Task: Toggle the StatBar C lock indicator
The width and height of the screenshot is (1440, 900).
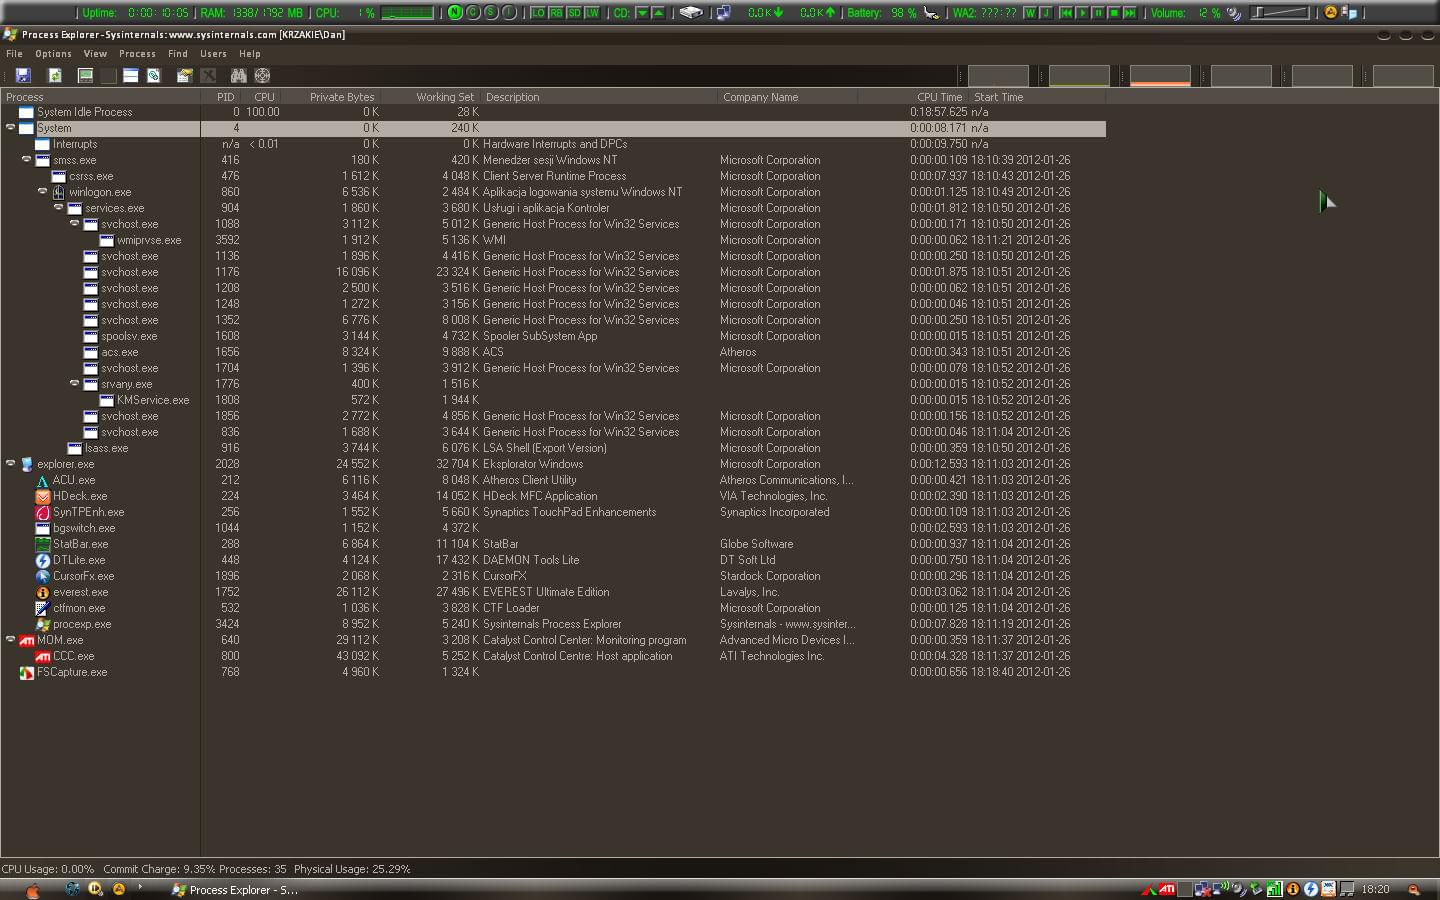Action: pos(473,13)
